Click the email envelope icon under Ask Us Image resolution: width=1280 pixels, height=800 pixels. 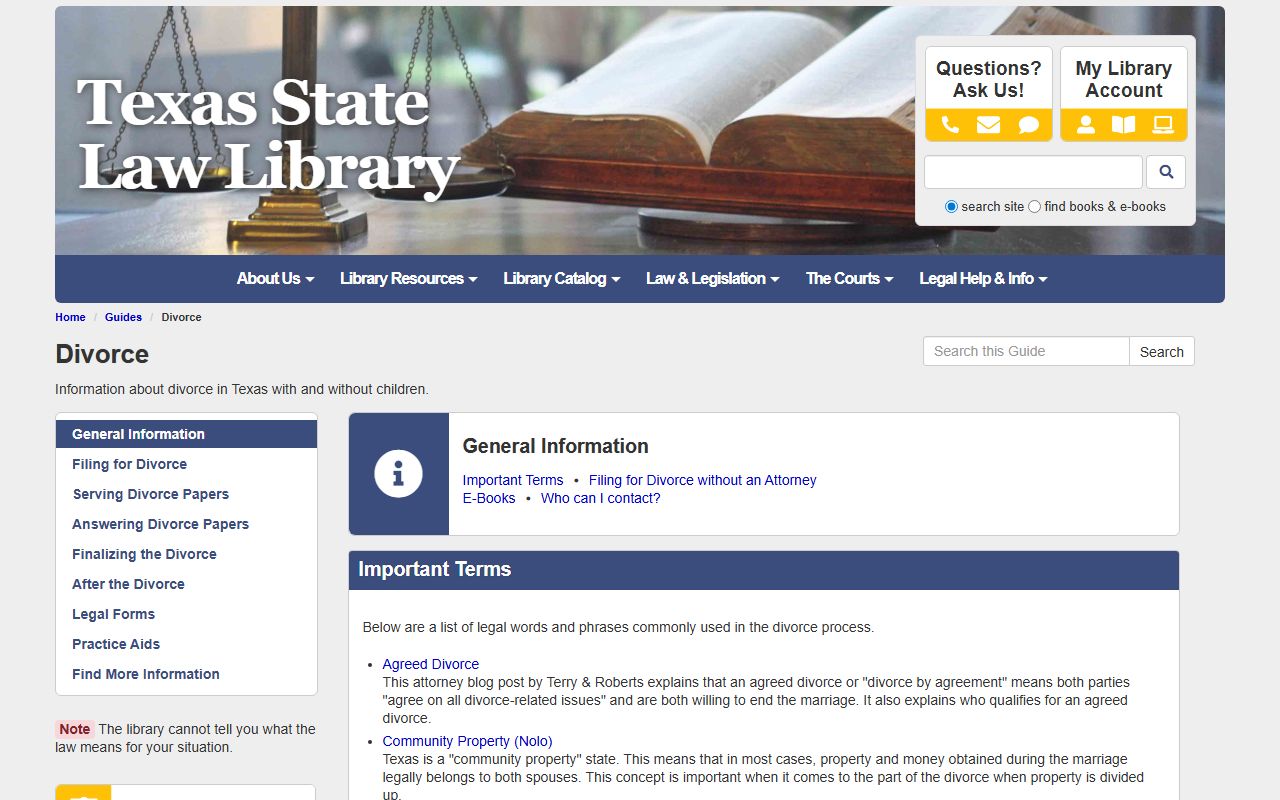click(988, 125)
